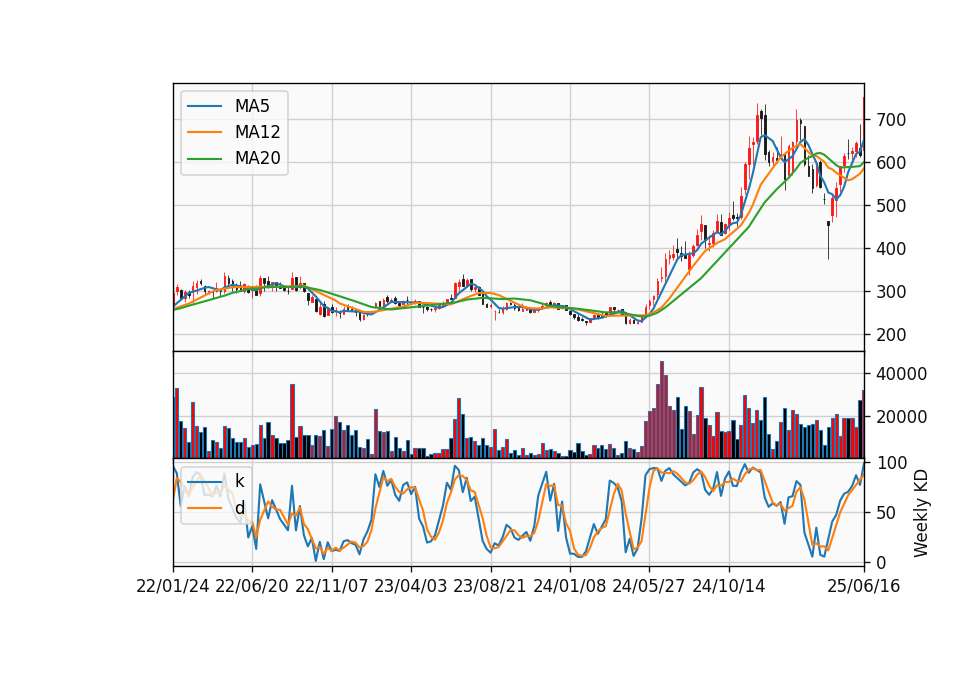This screenshot has height=690, width=960.
Task: Click the 22/11/07 date label
Action: (x=332, y=586)
